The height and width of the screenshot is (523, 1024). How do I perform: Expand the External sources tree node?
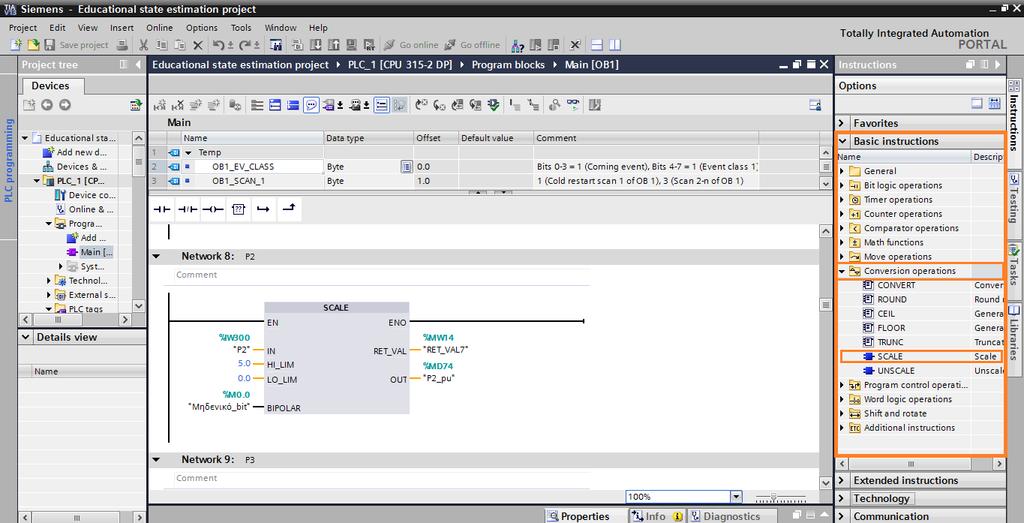point(49,295)
